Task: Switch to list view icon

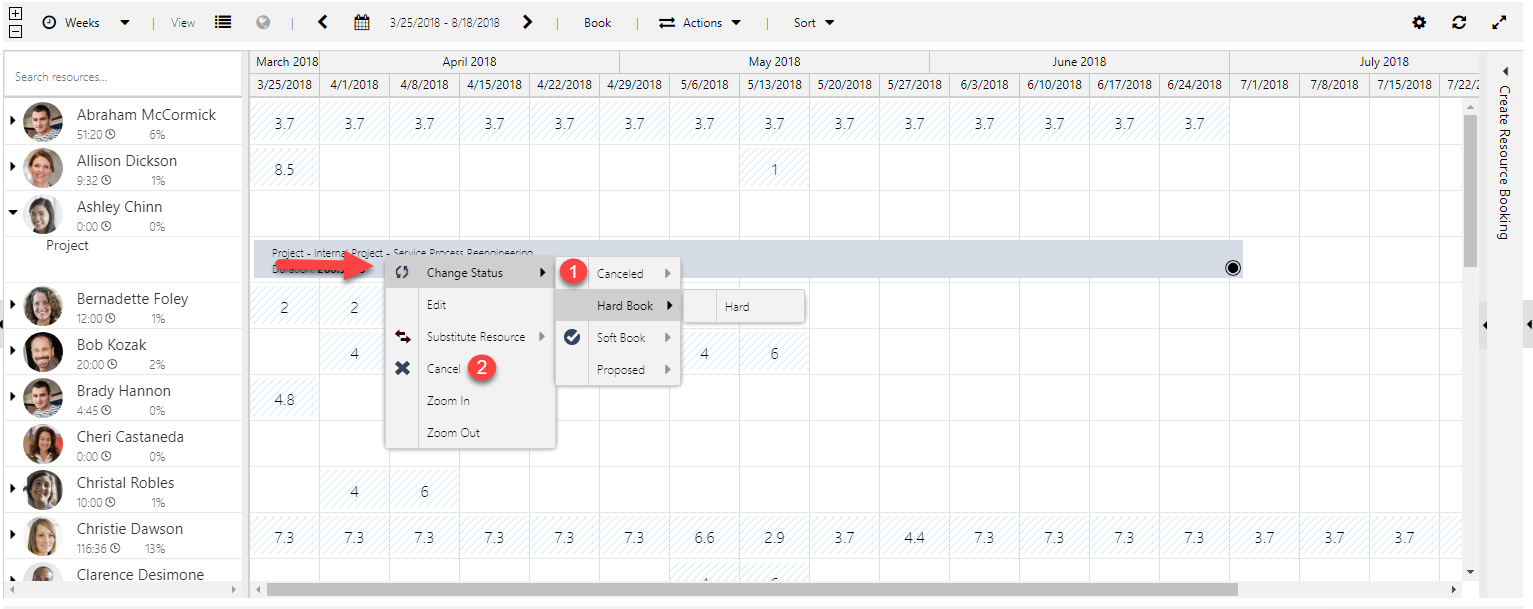Action: (x=223, y=22)
